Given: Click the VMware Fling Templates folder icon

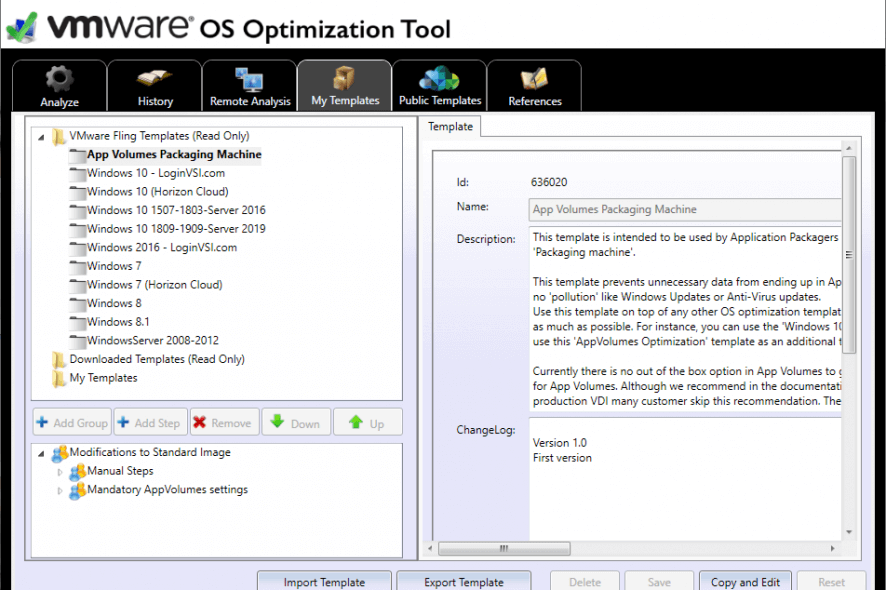Looking at the screenshot, I should 58,136.
